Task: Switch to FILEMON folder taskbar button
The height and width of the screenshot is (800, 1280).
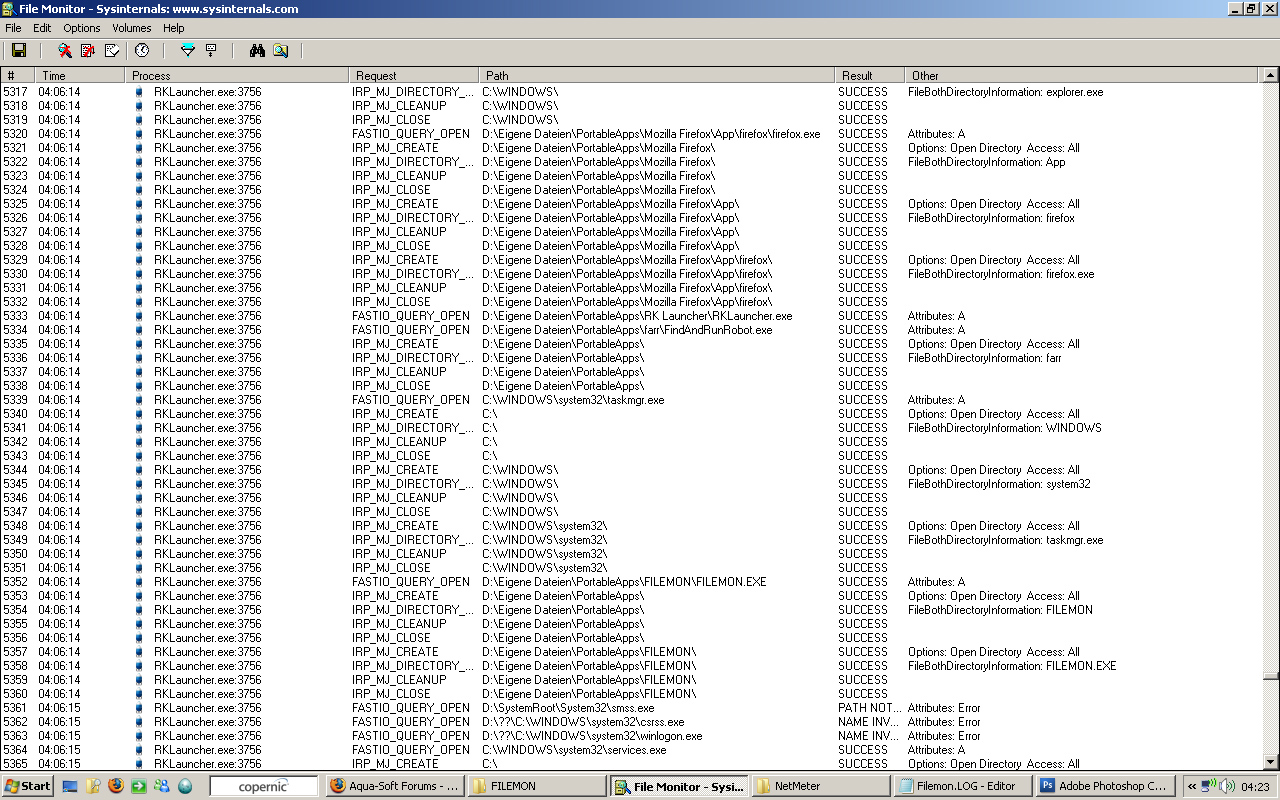Action: 536,786
